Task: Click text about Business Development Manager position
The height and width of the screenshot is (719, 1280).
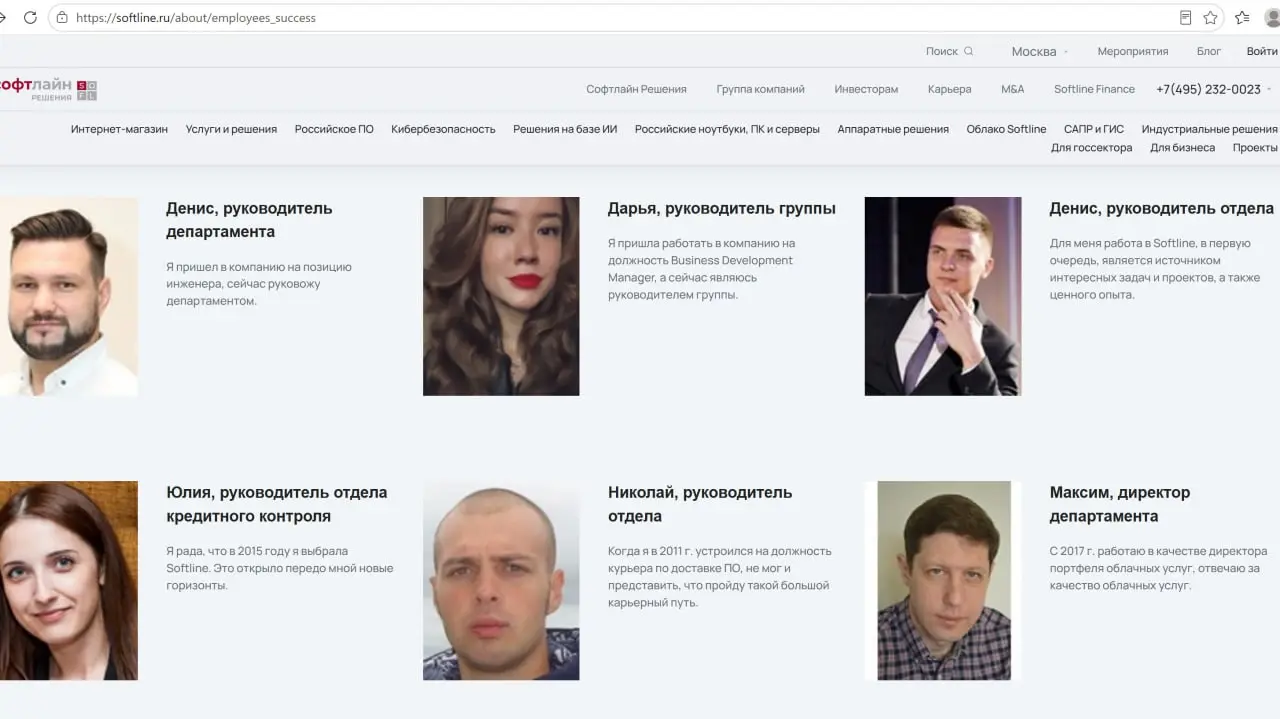Action: (x=702, y=269)
